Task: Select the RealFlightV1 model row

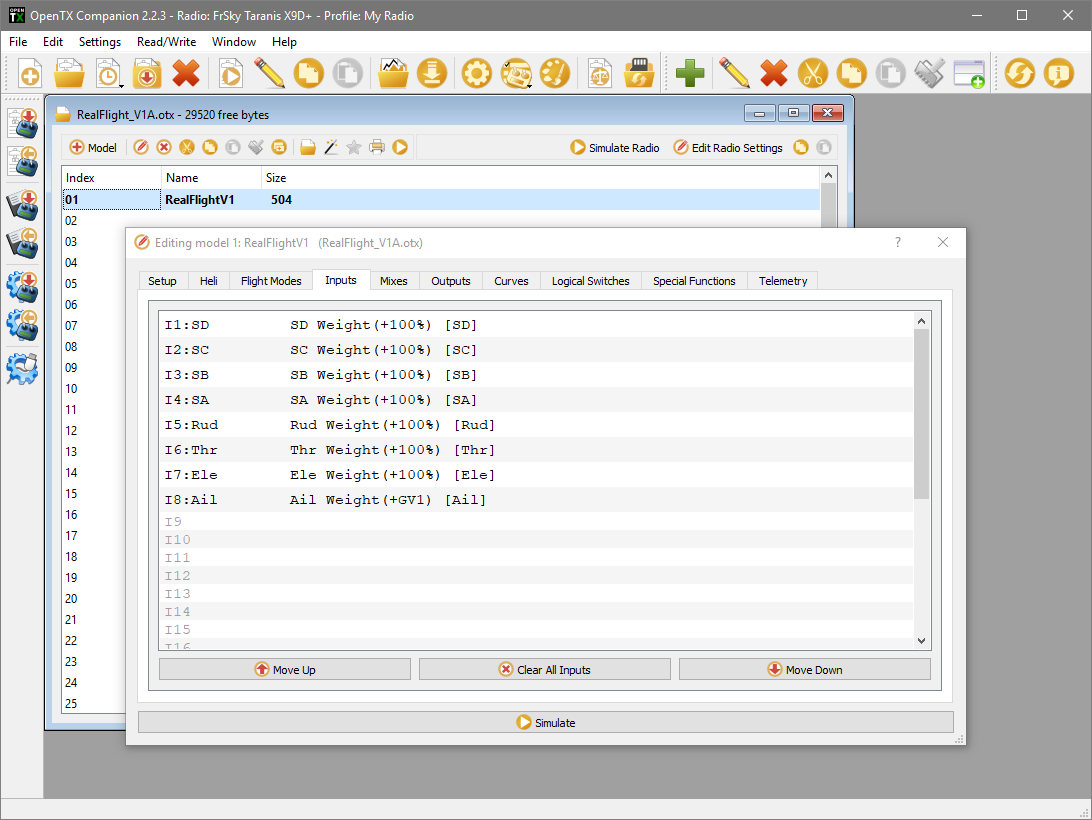Action: 441,200
